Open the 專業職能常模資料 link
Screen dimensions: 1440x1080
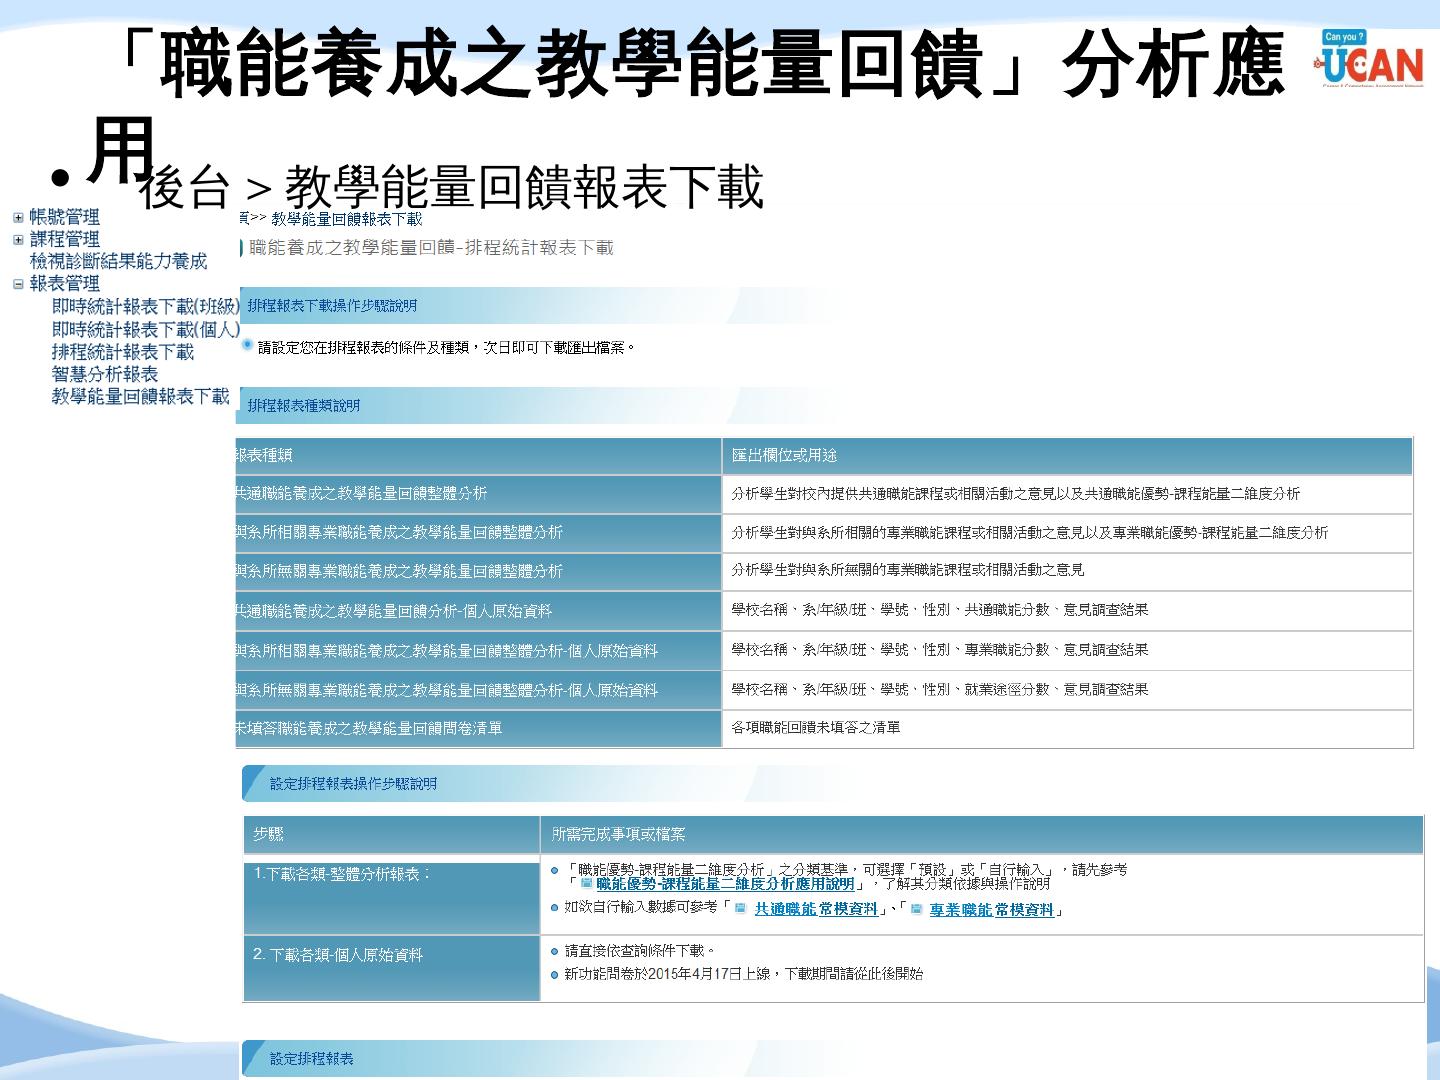coord(991,910)
